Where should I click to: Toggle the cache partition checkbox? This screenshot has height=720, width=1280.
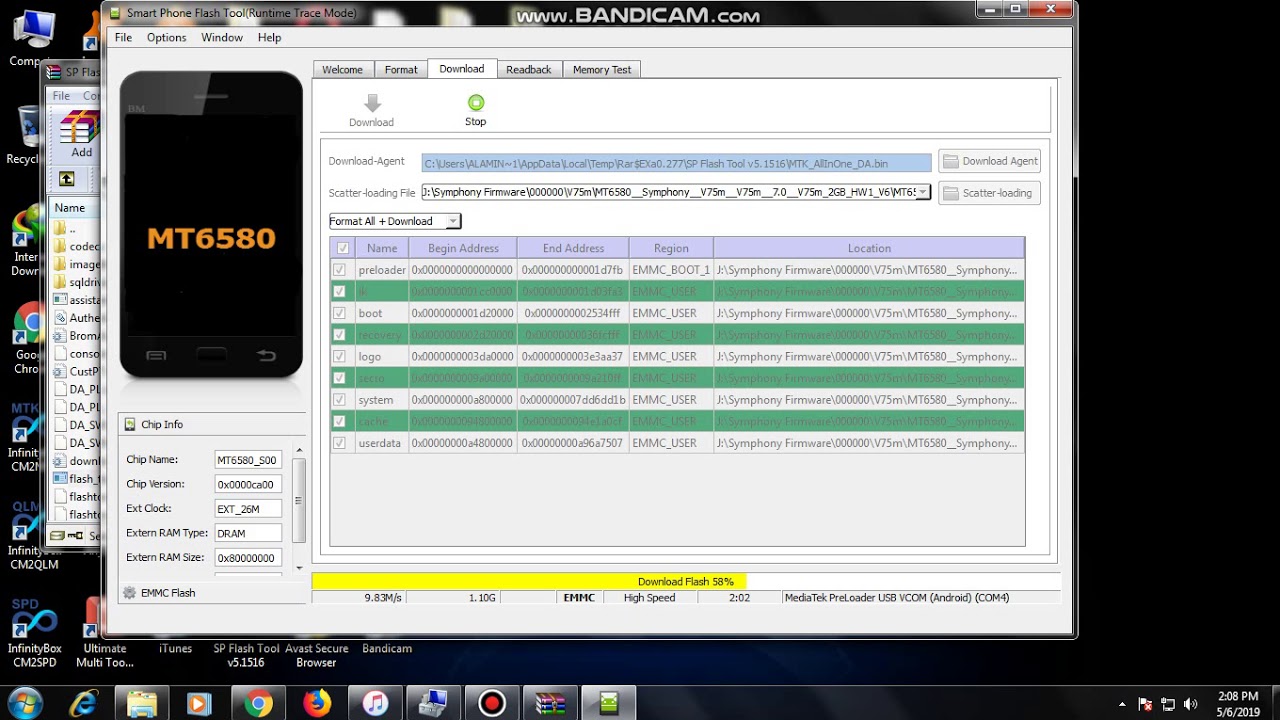(340, 422)
